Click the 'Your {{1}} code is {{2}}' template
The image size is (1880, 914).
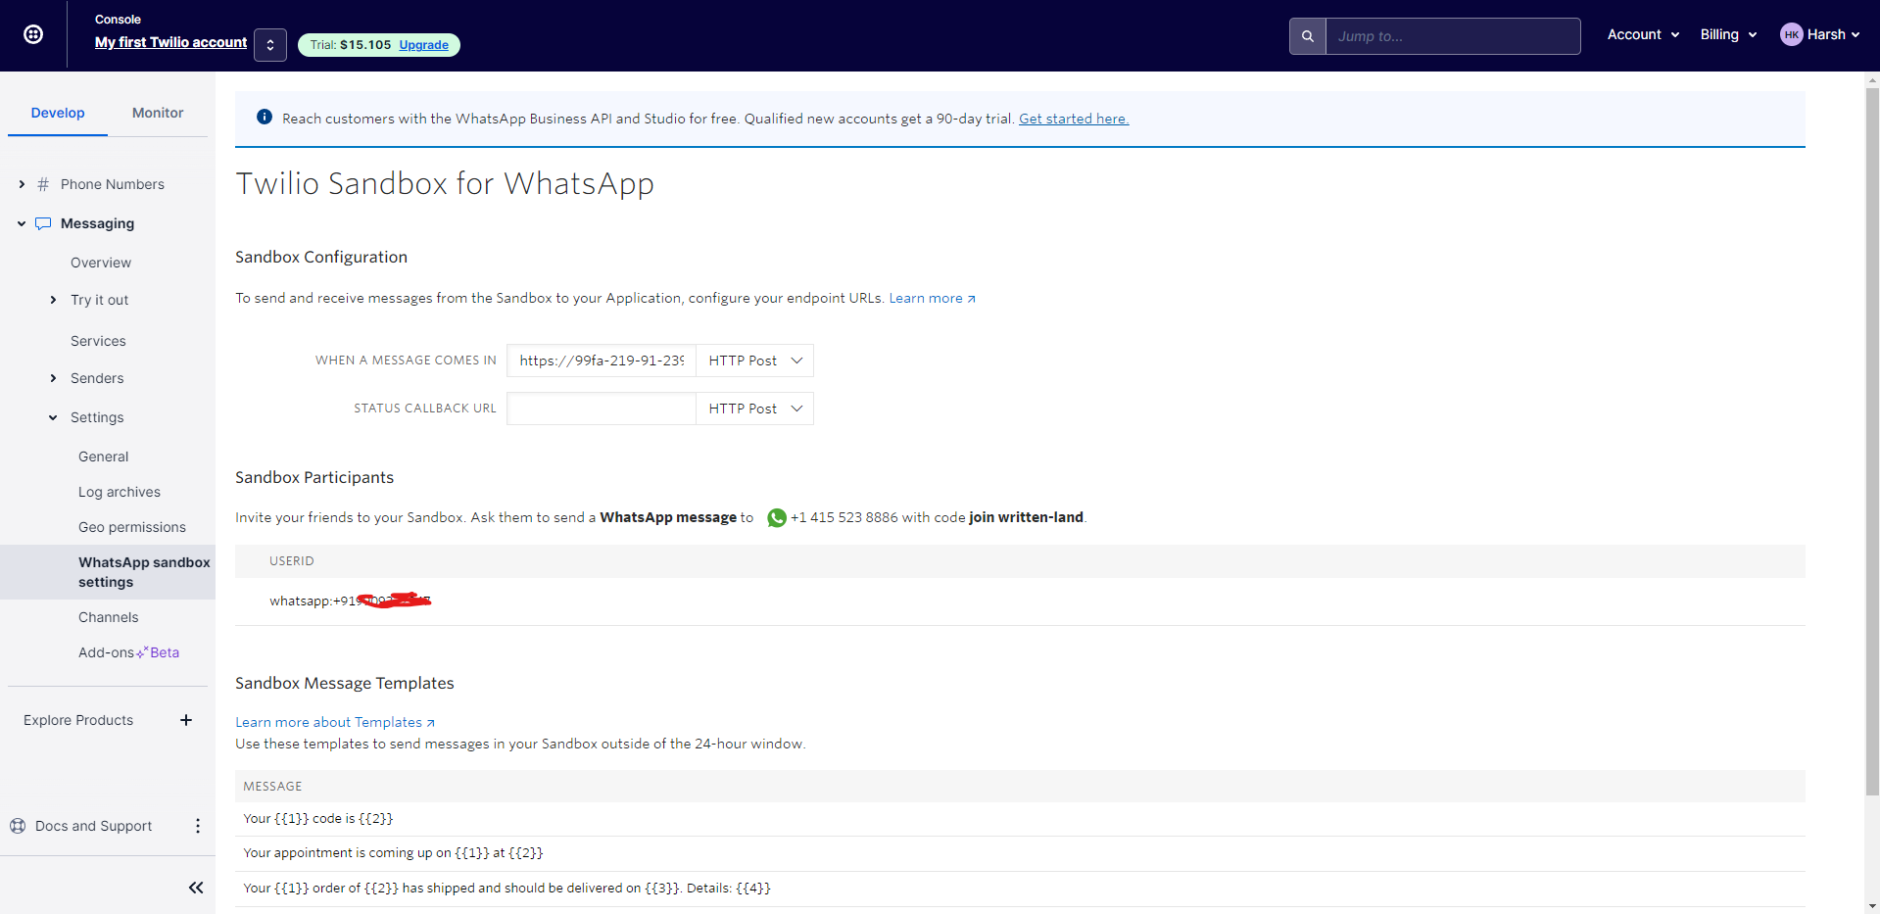click(x=318, y=818)
